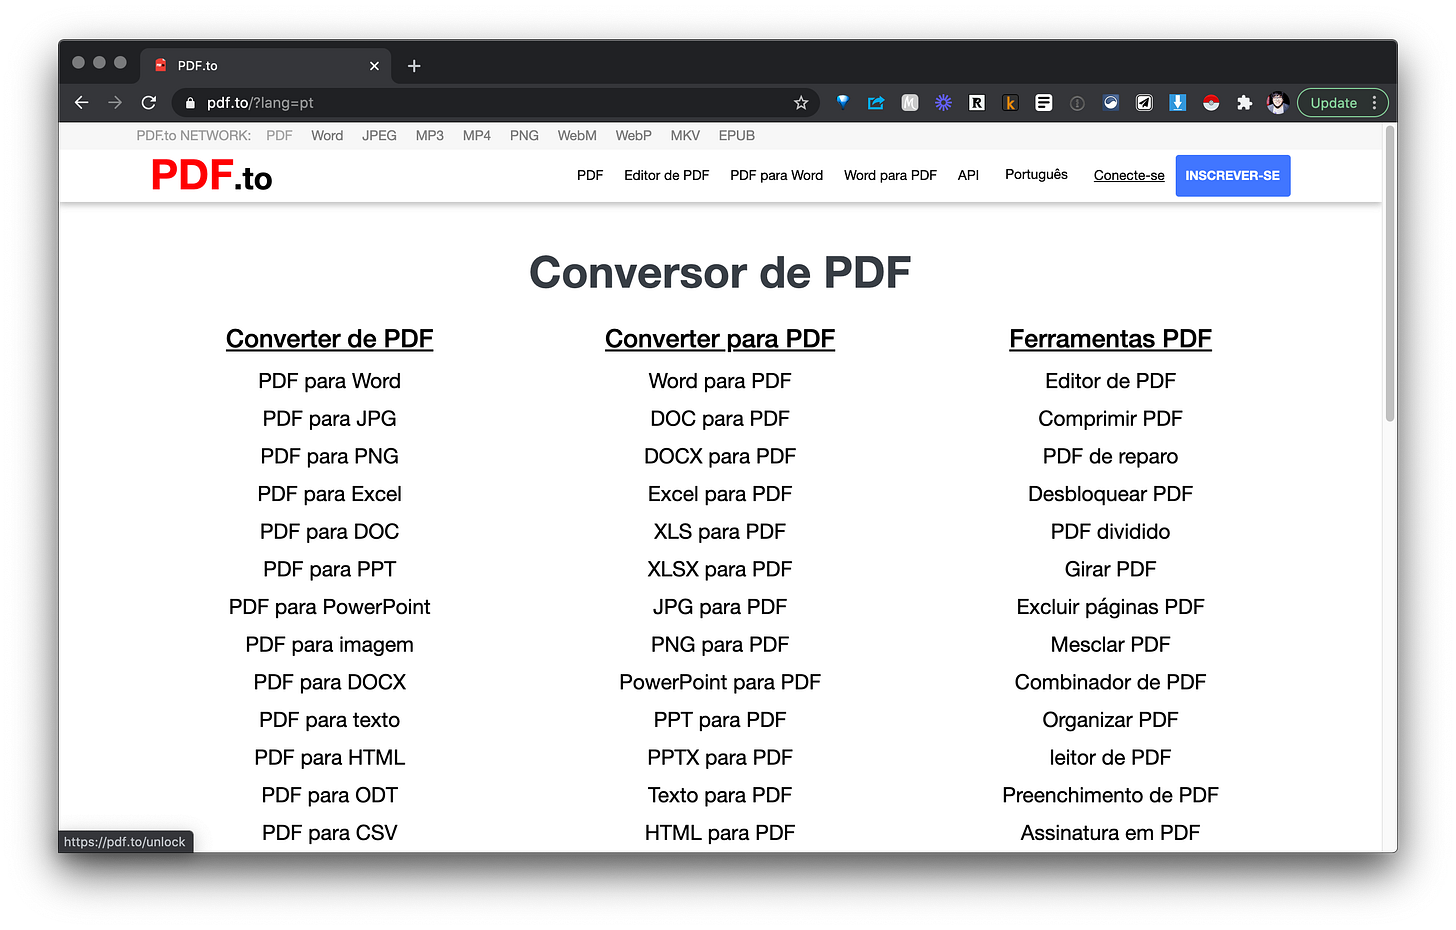
Task: Choose XLSX para PDF converter
Action: (x=720, y=570)
